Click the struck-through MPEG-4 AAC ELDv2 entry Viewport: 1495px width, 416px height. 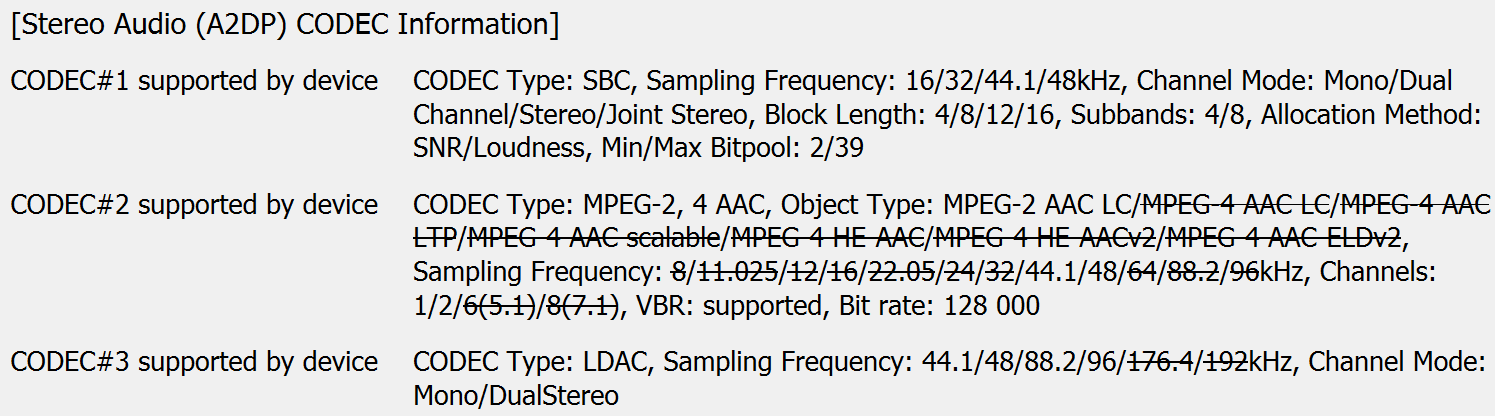tap(1281, 239)
